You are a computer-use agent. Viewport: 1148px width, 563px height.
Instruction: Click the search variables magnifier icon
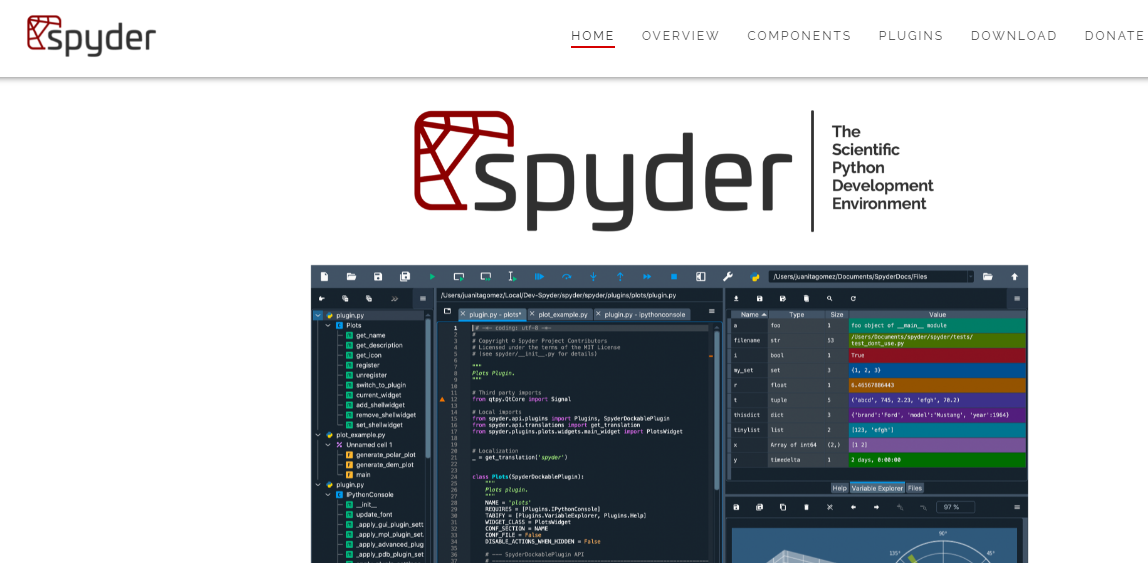830,299
